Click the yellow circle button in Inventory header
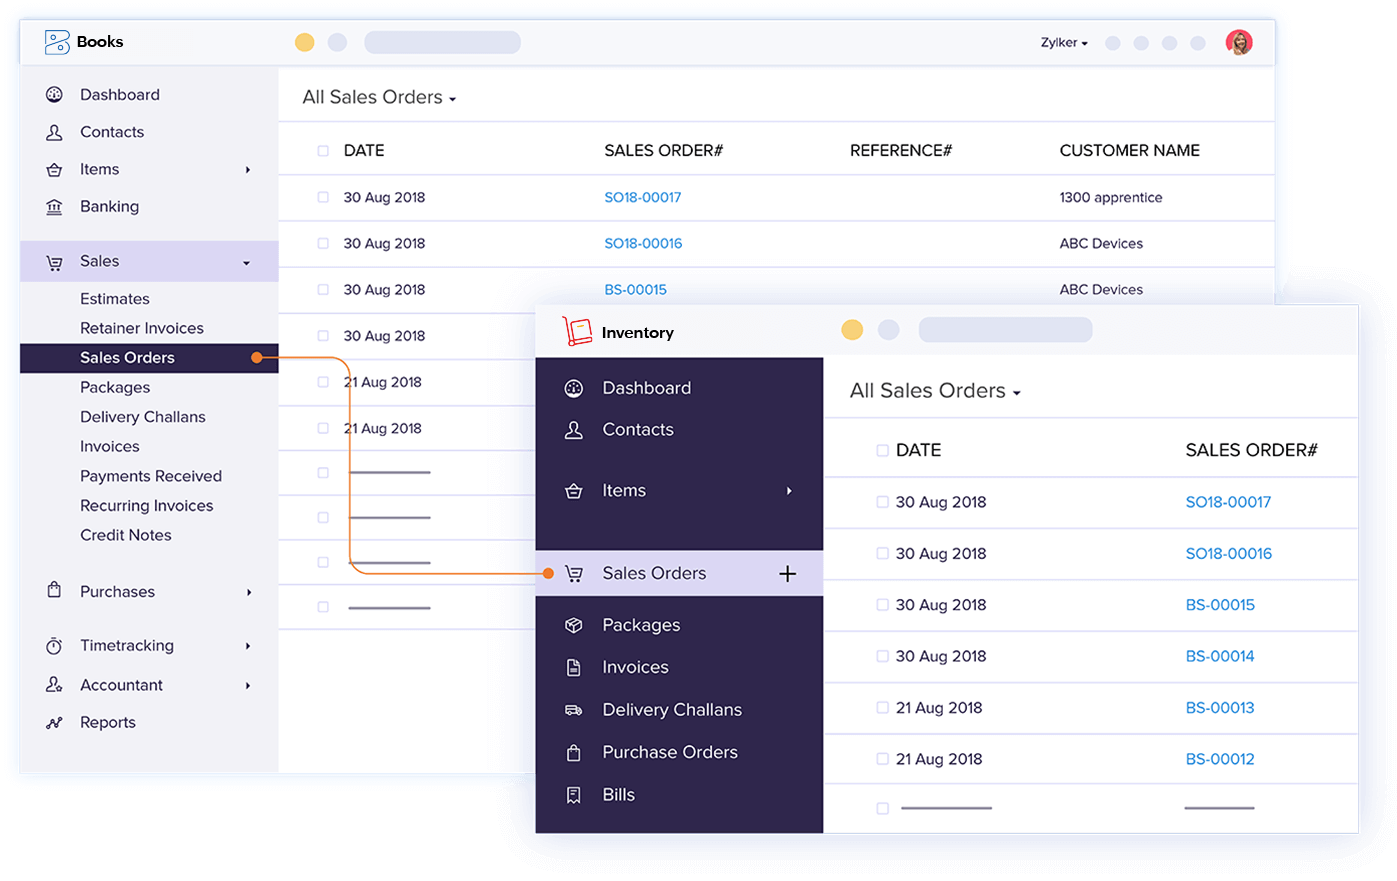Screen dimensions: 1397x881 pos(852,330)
